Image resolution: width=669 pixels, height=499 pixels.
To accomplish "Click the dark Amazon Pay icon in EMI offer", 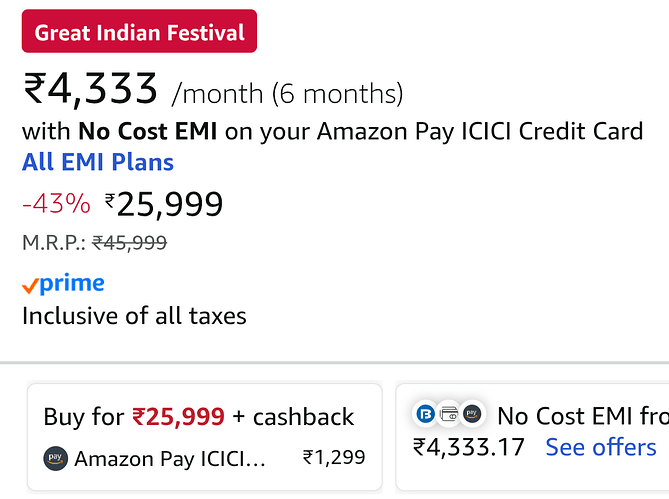I will click(x=471, y=412).
